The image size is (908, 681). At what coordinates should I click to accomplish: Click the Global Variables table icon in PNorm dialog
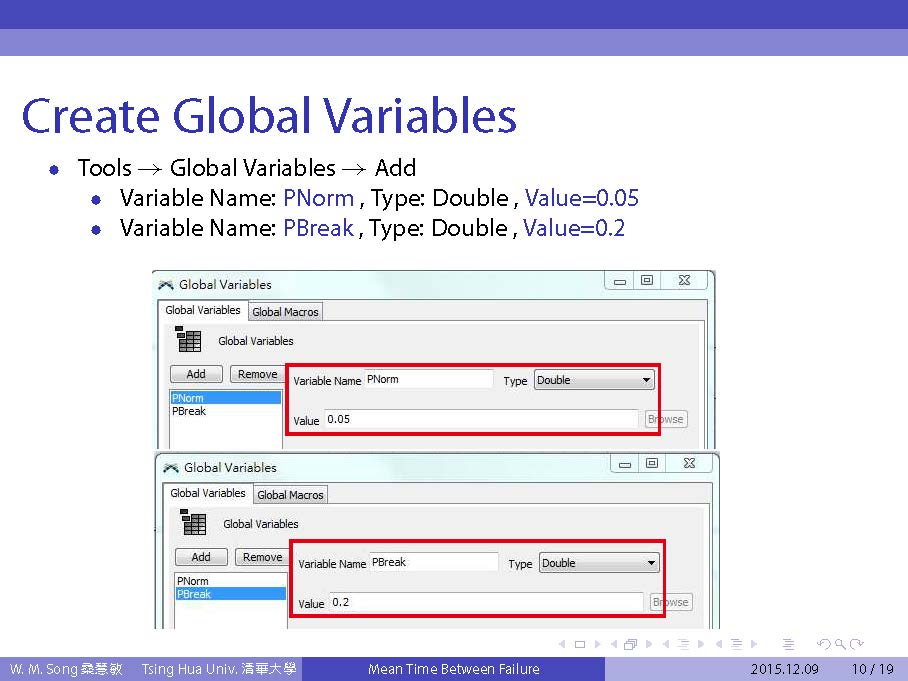click(188, 339)
